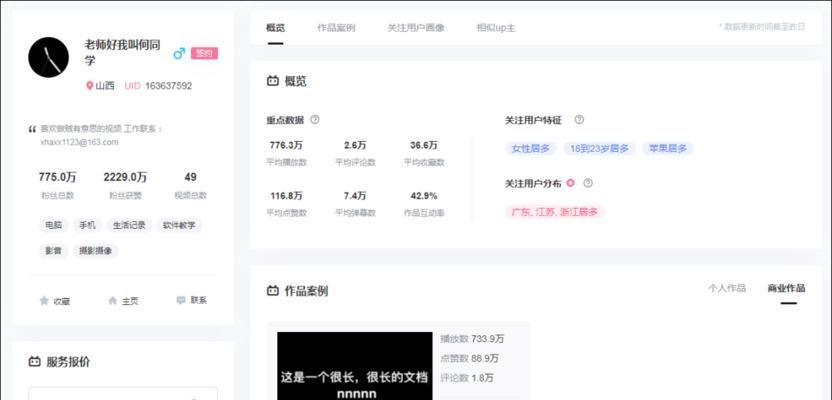This screenshot has width=832, height=400.
Task: Click the 49 video total
Action: pos(190,177)
